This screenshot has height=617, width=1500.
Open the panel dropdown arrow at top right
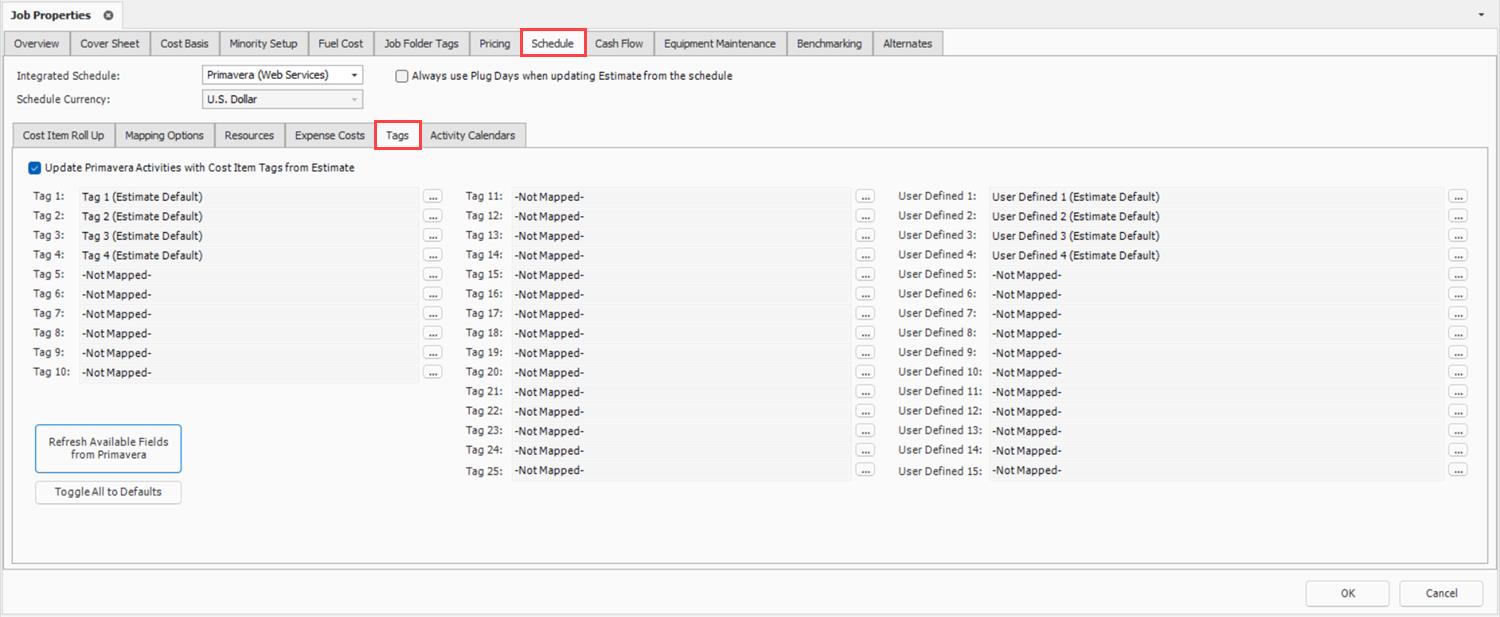[x=1481, y=16]
